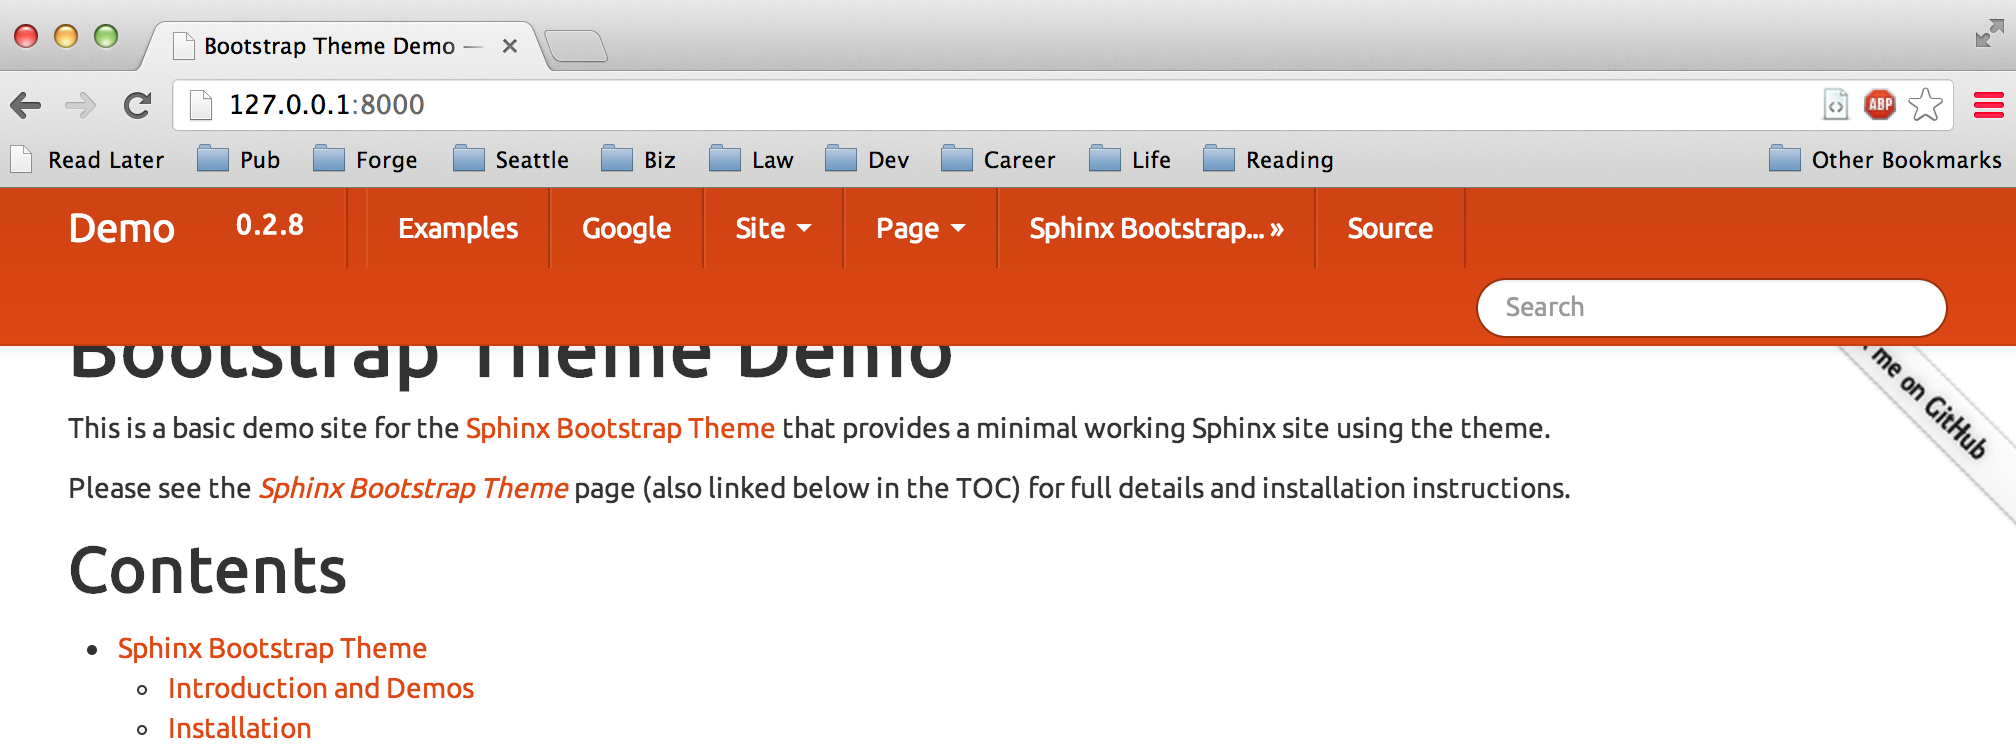Open the Biz bookmarks folder
Image resolution: width=2016 pixels, height=746 pixels.
coord(638,160)
